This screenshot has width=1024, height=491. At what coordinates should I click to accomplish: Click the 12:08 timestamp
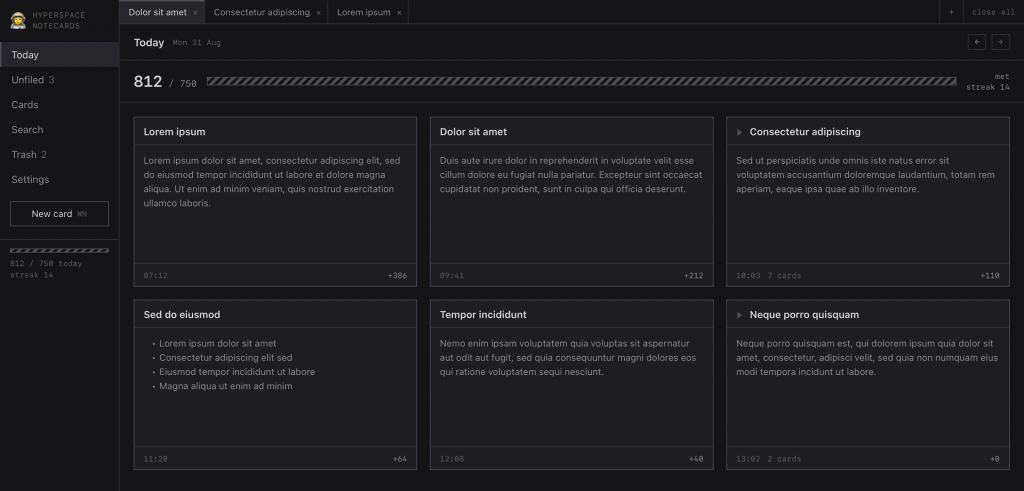[x=452, y=459]
